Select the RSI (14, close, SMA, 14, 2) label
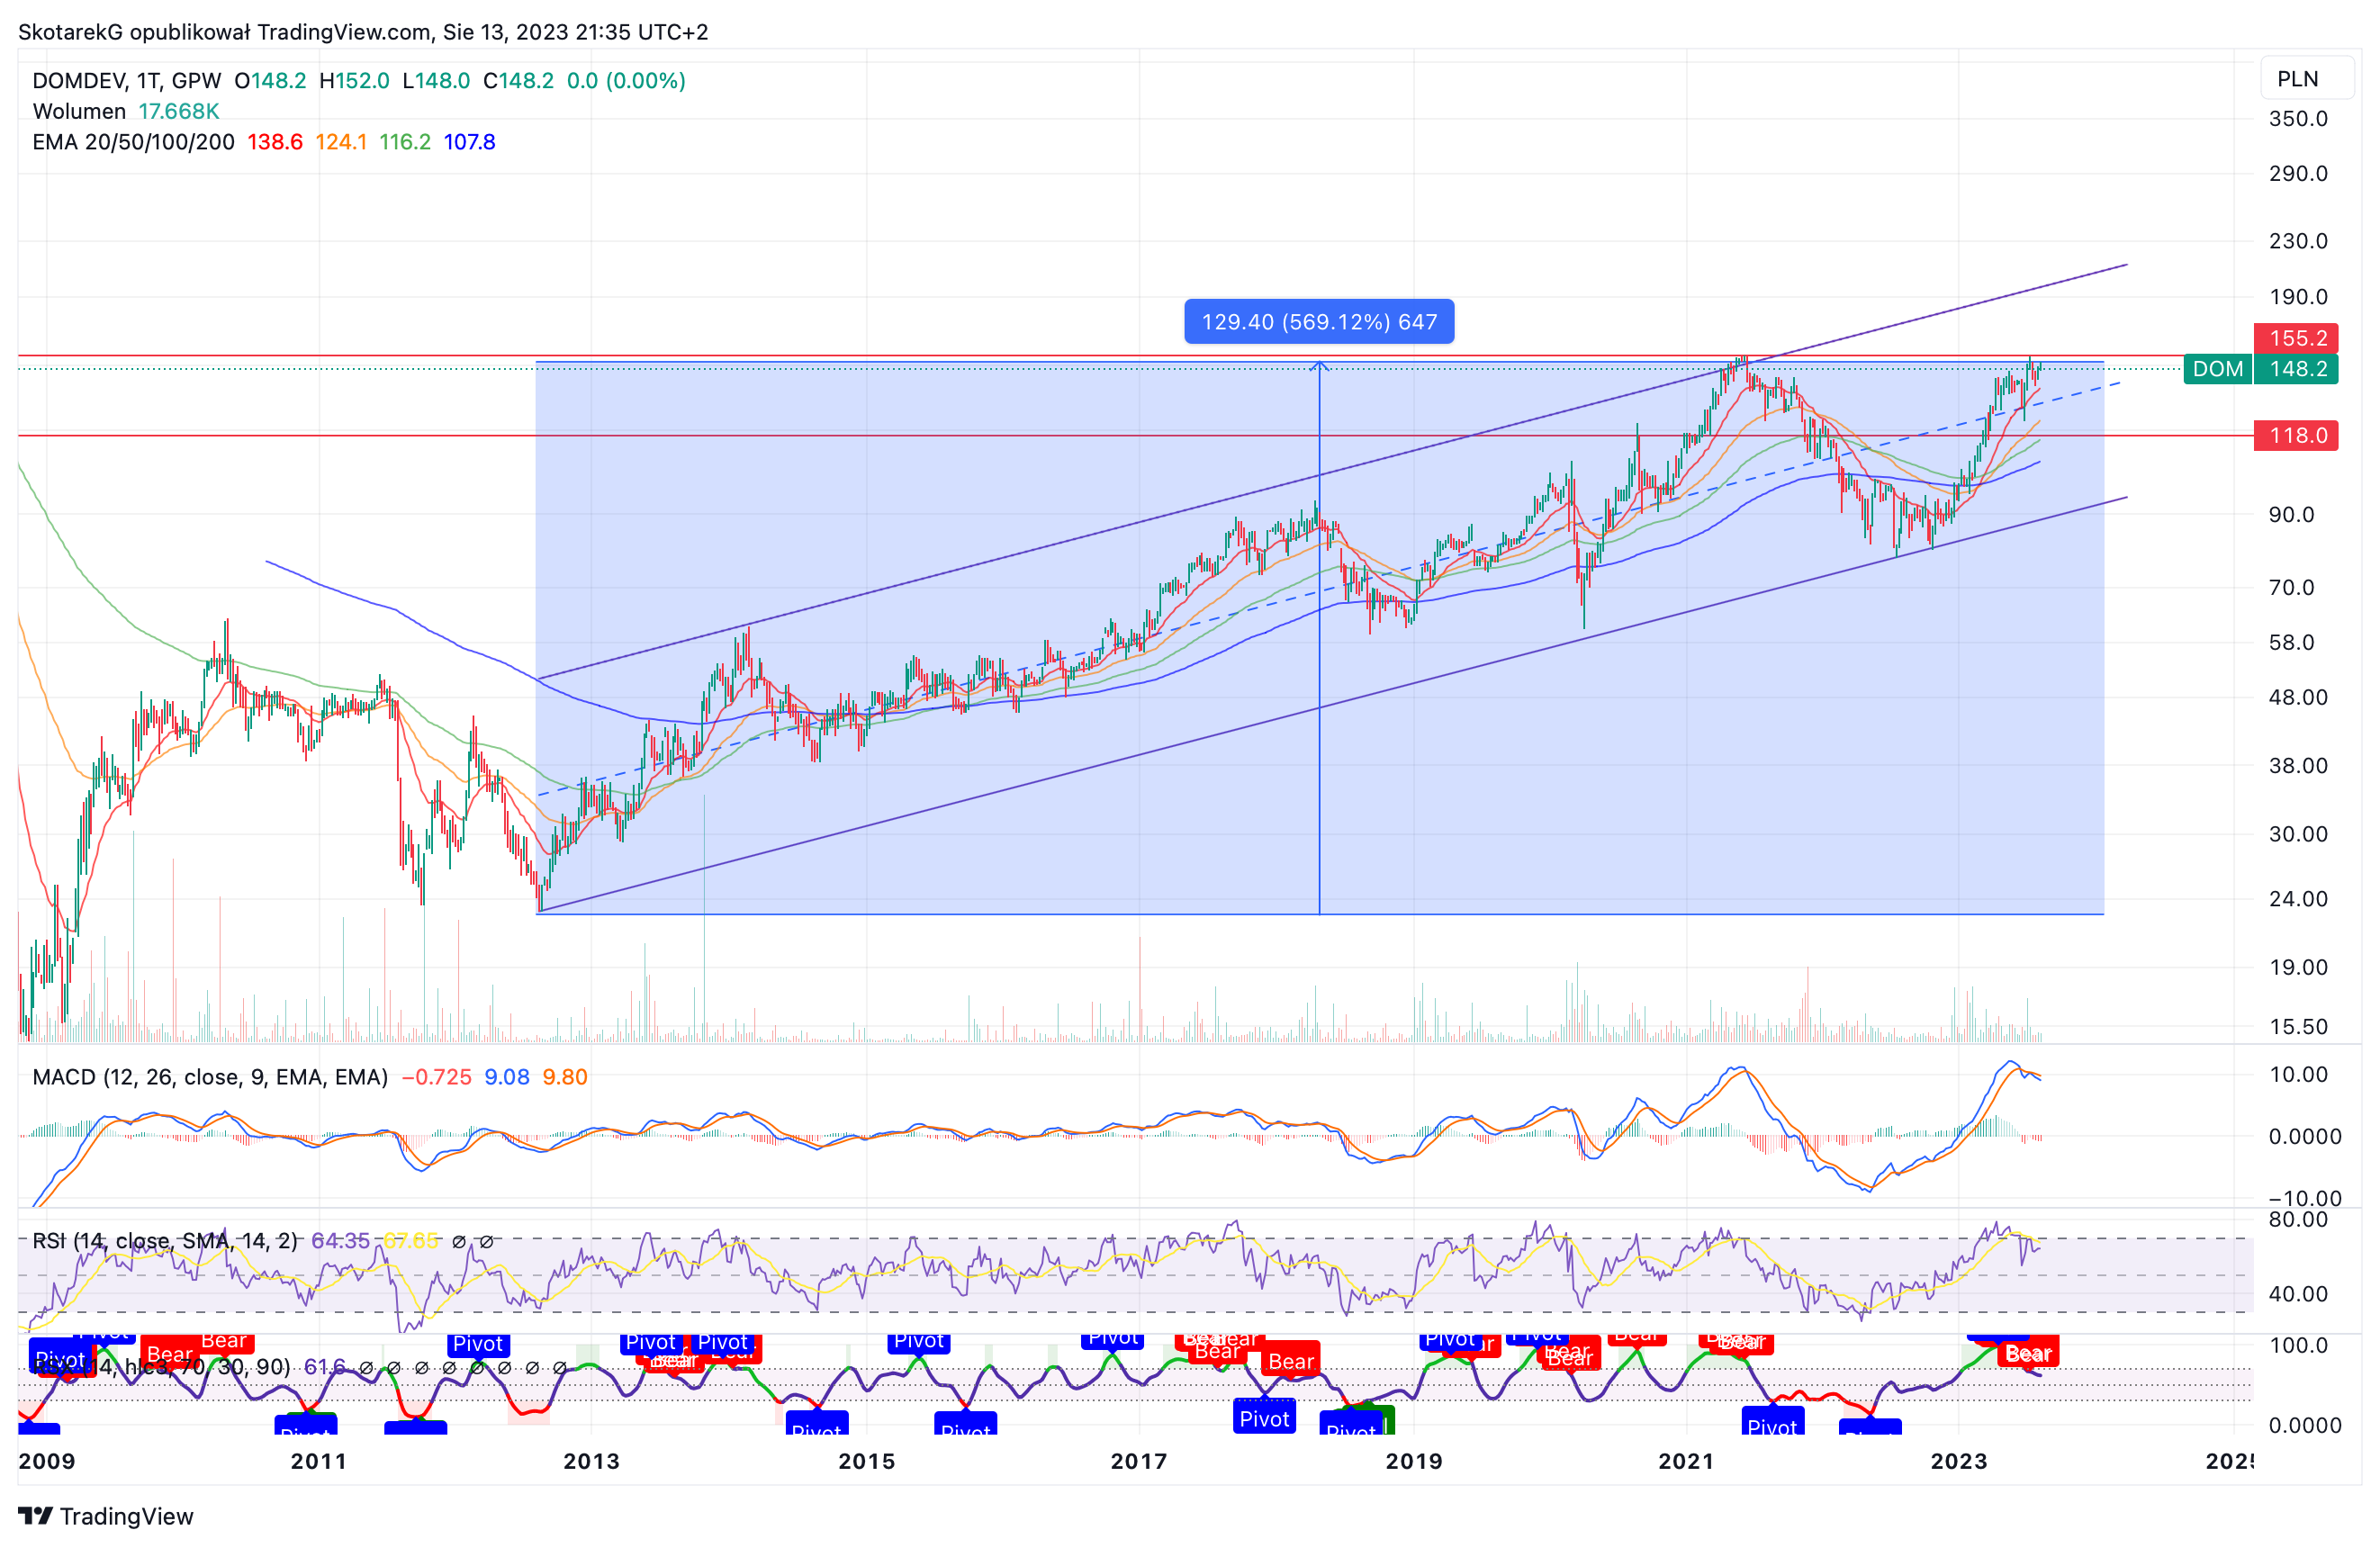The width and height of the screenshot is (2380, 1548). tap(165, 1241)
